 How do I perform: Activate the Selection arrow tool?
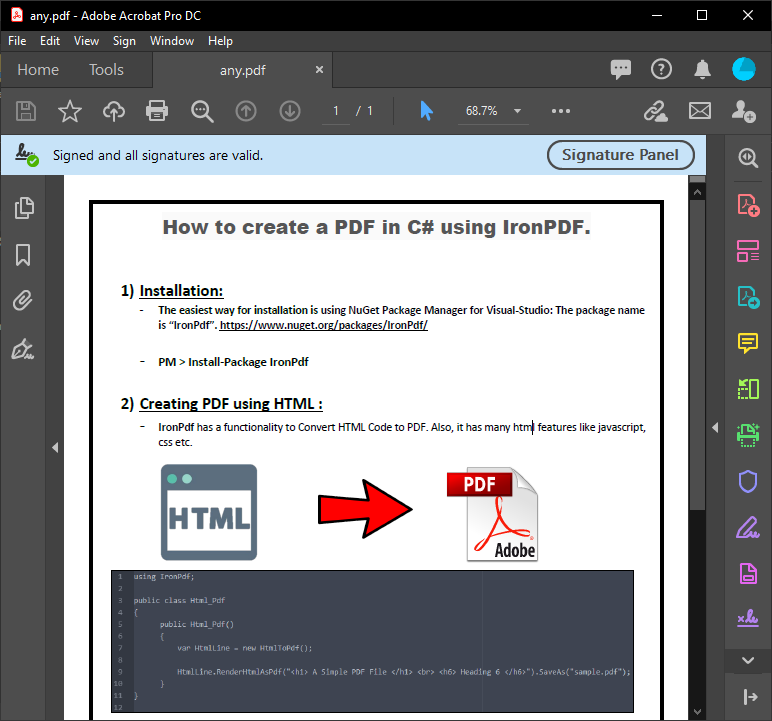pos(426,111)
